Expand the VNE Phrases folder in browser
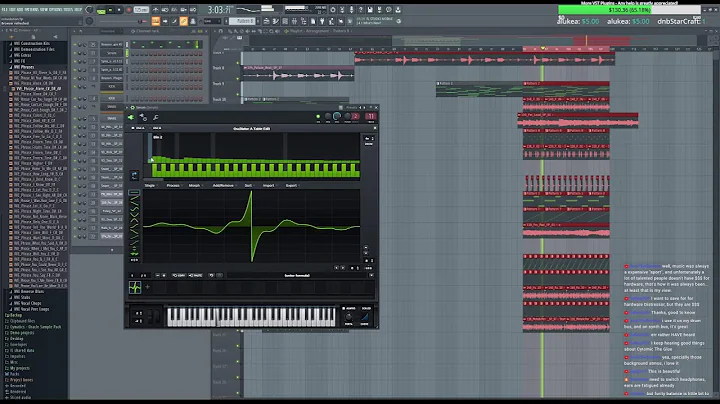 point(22,67)
